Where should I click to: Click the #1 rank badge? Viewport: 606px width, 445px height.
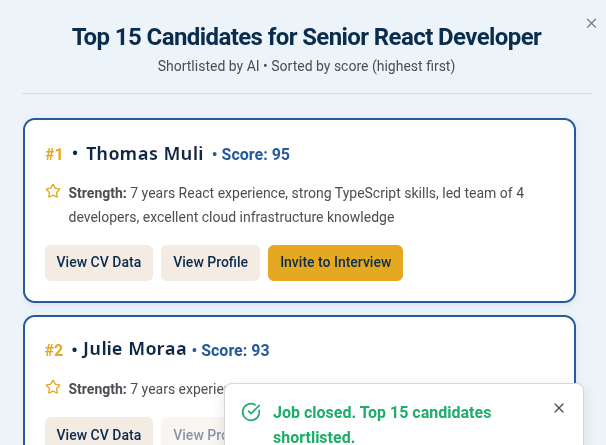54,155
